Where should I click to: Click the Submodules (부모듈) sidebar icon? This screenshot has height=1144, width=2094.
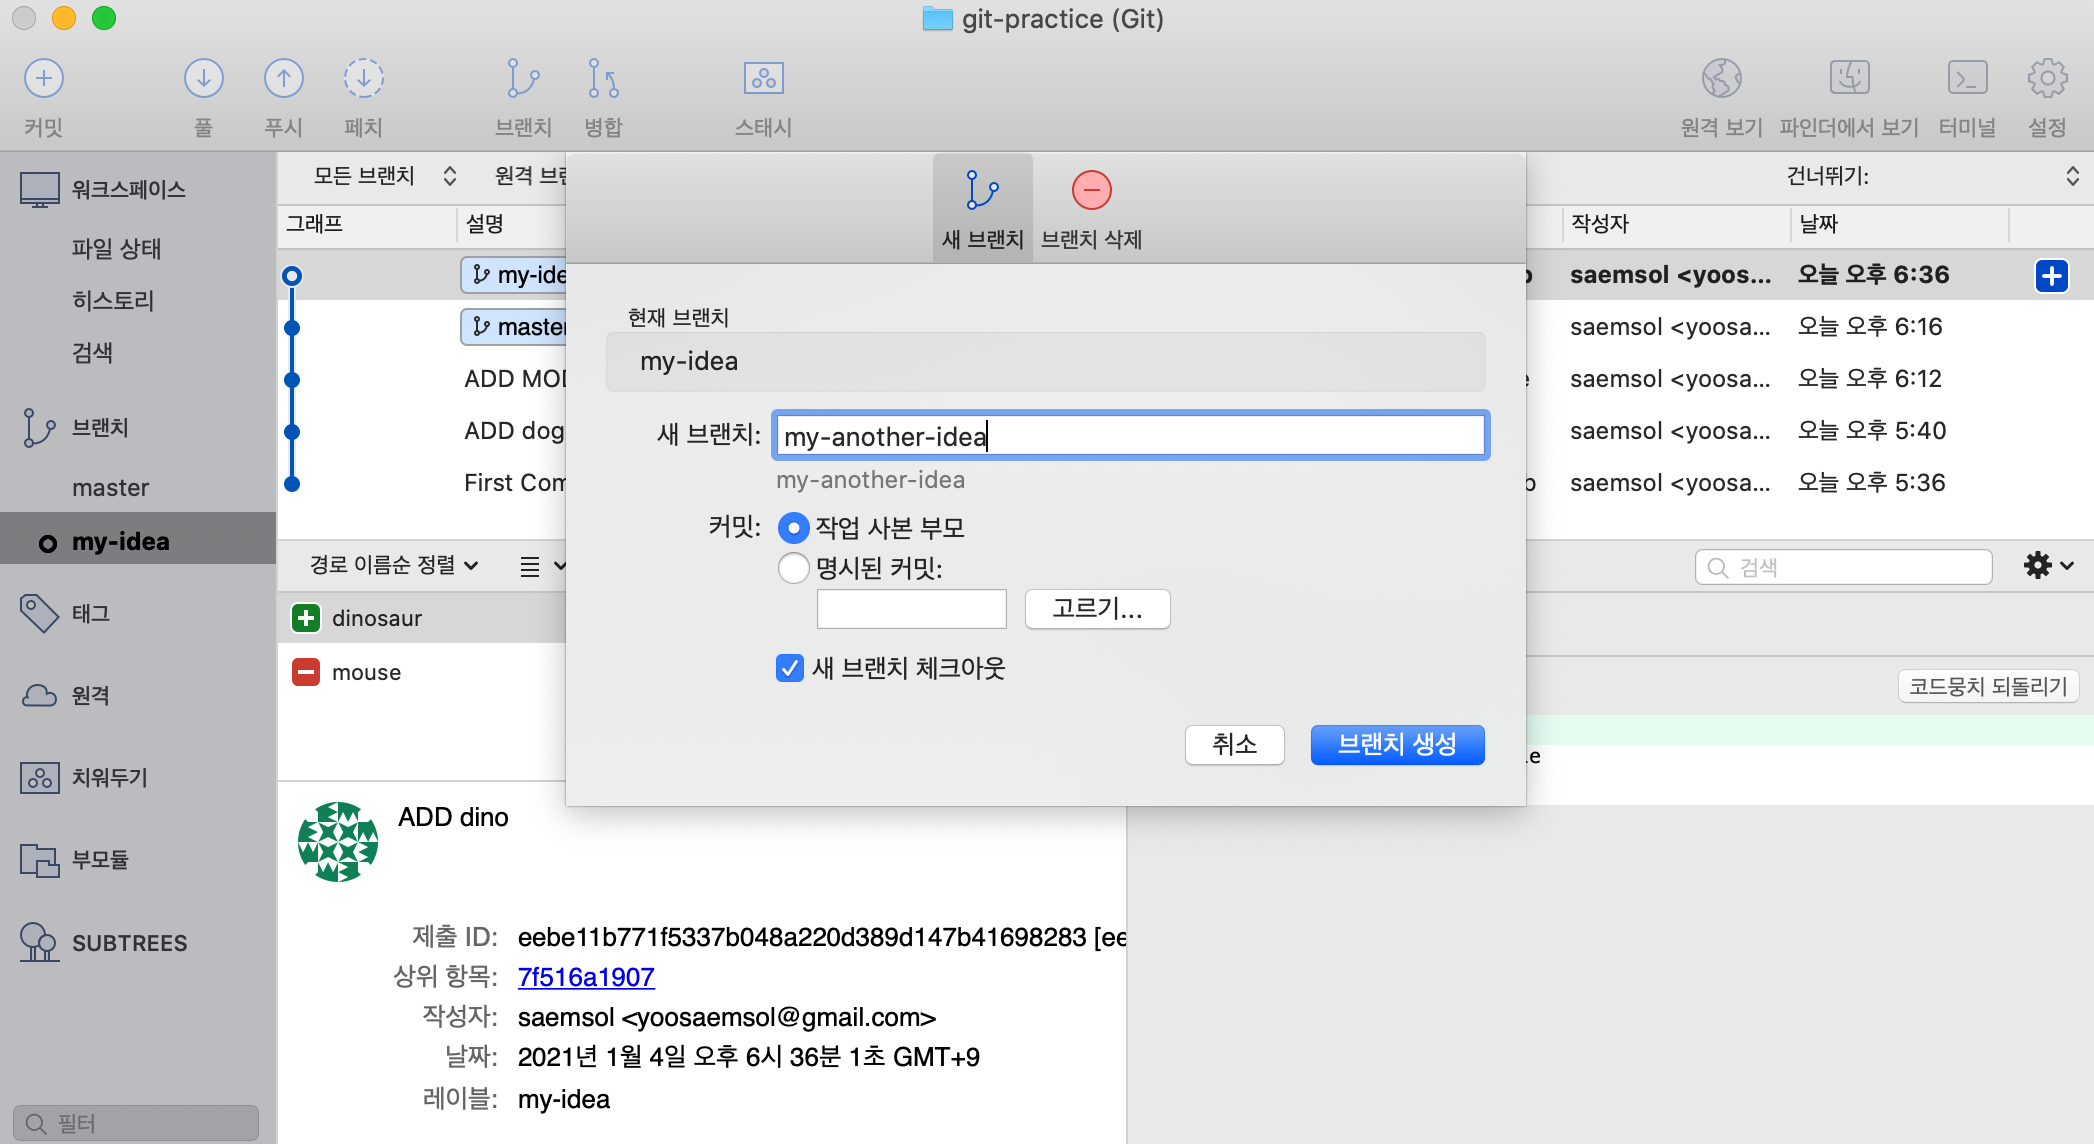click(40, 859)
